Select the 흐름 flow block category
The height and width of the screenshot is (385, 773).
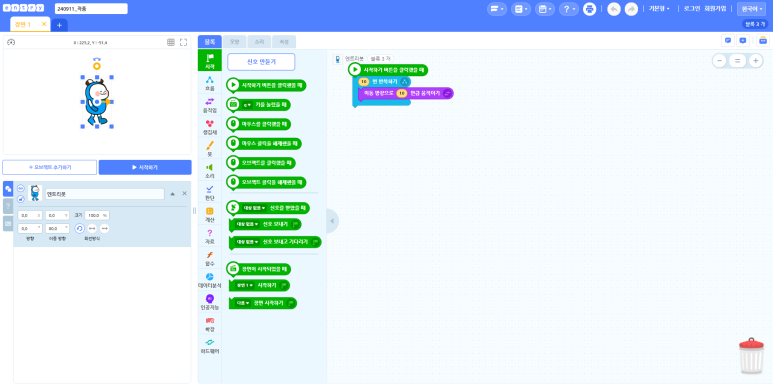tap(210, 83)
